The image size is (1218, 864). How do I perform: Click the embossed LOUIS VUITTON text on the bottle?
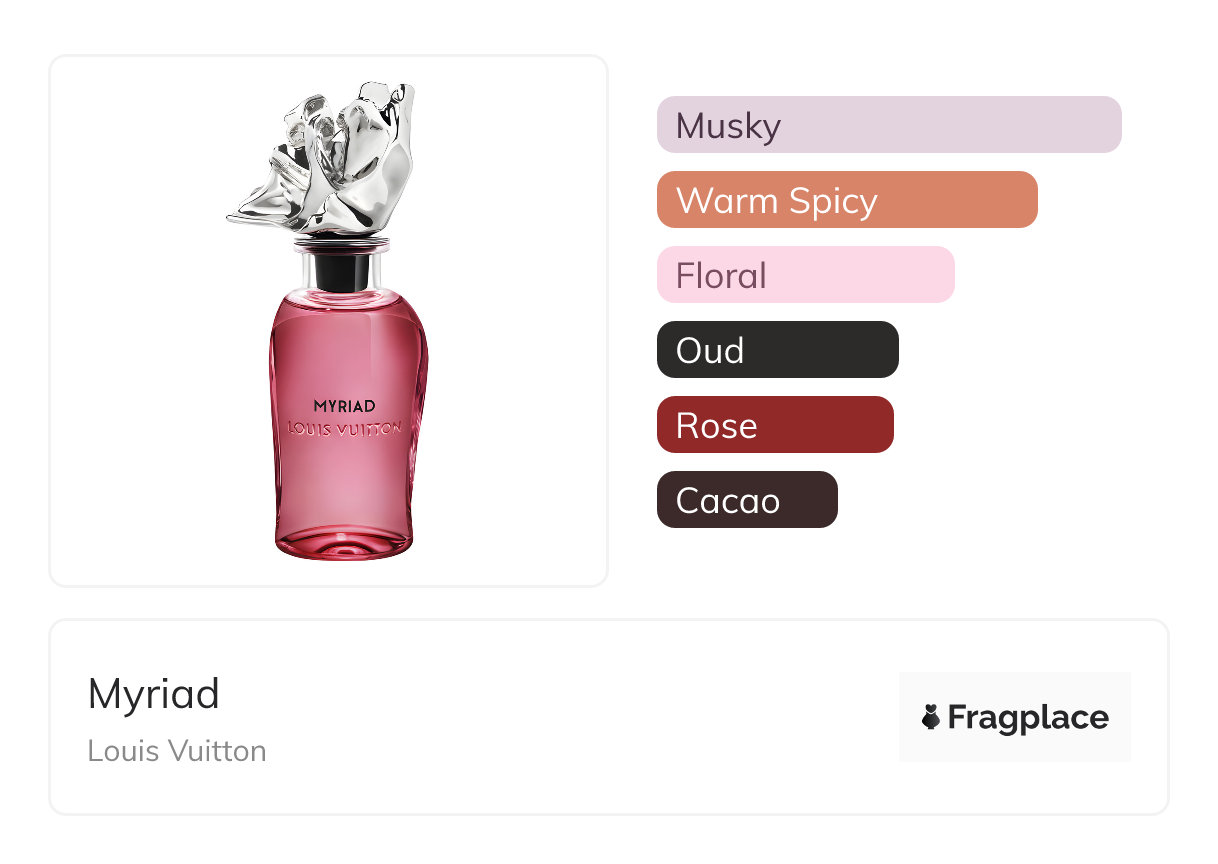click(x=344, y=428)
